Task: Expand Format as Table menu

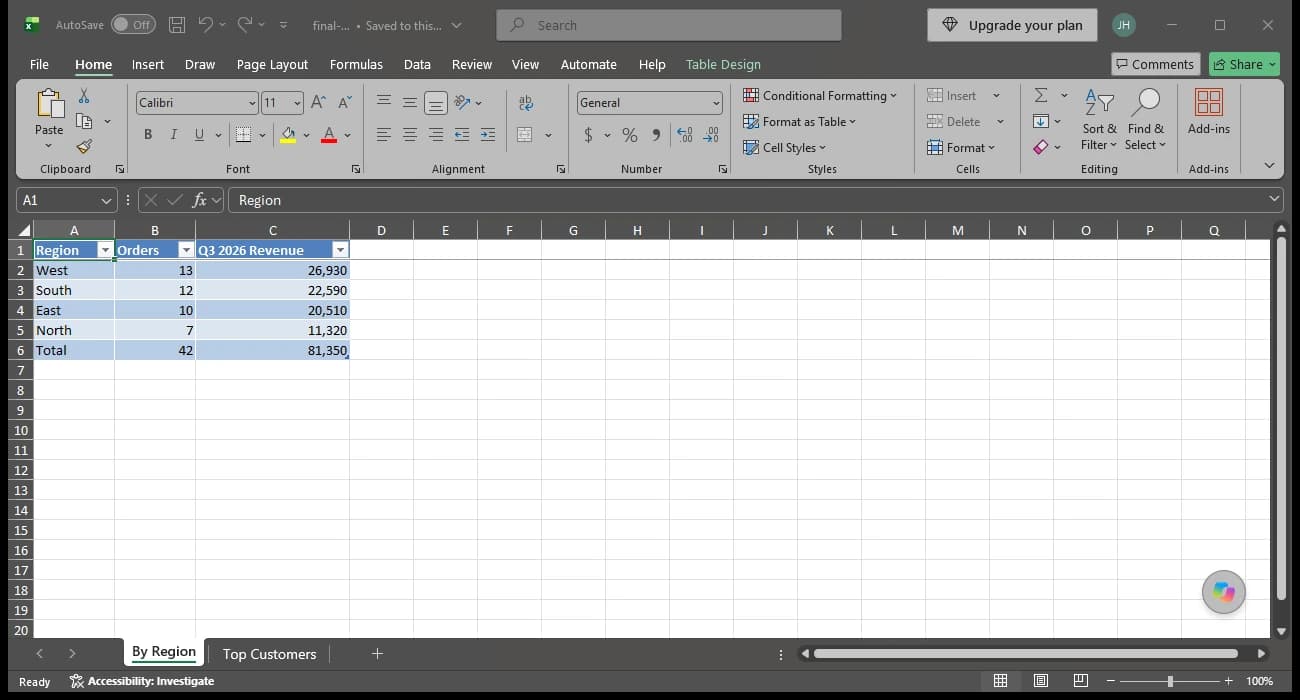Action: pos(800,121)
